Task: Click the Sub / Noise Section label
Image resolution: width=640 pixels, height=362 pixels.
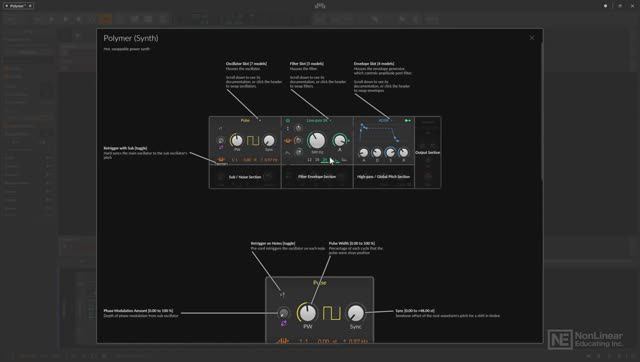Action: point(245,177)
